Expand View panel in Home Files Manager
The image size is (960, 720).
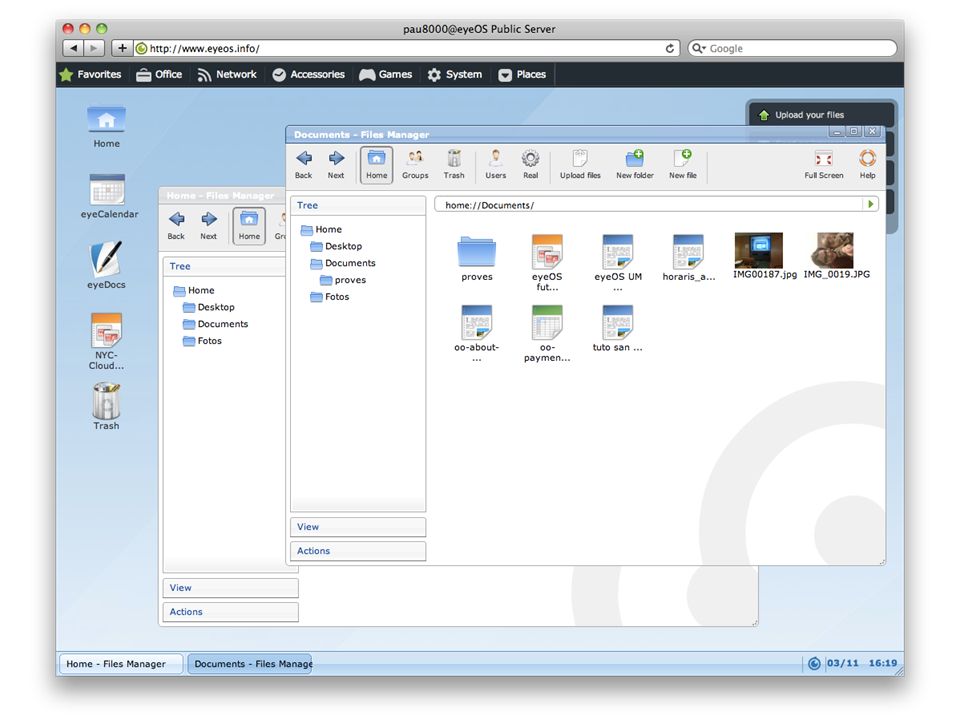click(231, 588)
